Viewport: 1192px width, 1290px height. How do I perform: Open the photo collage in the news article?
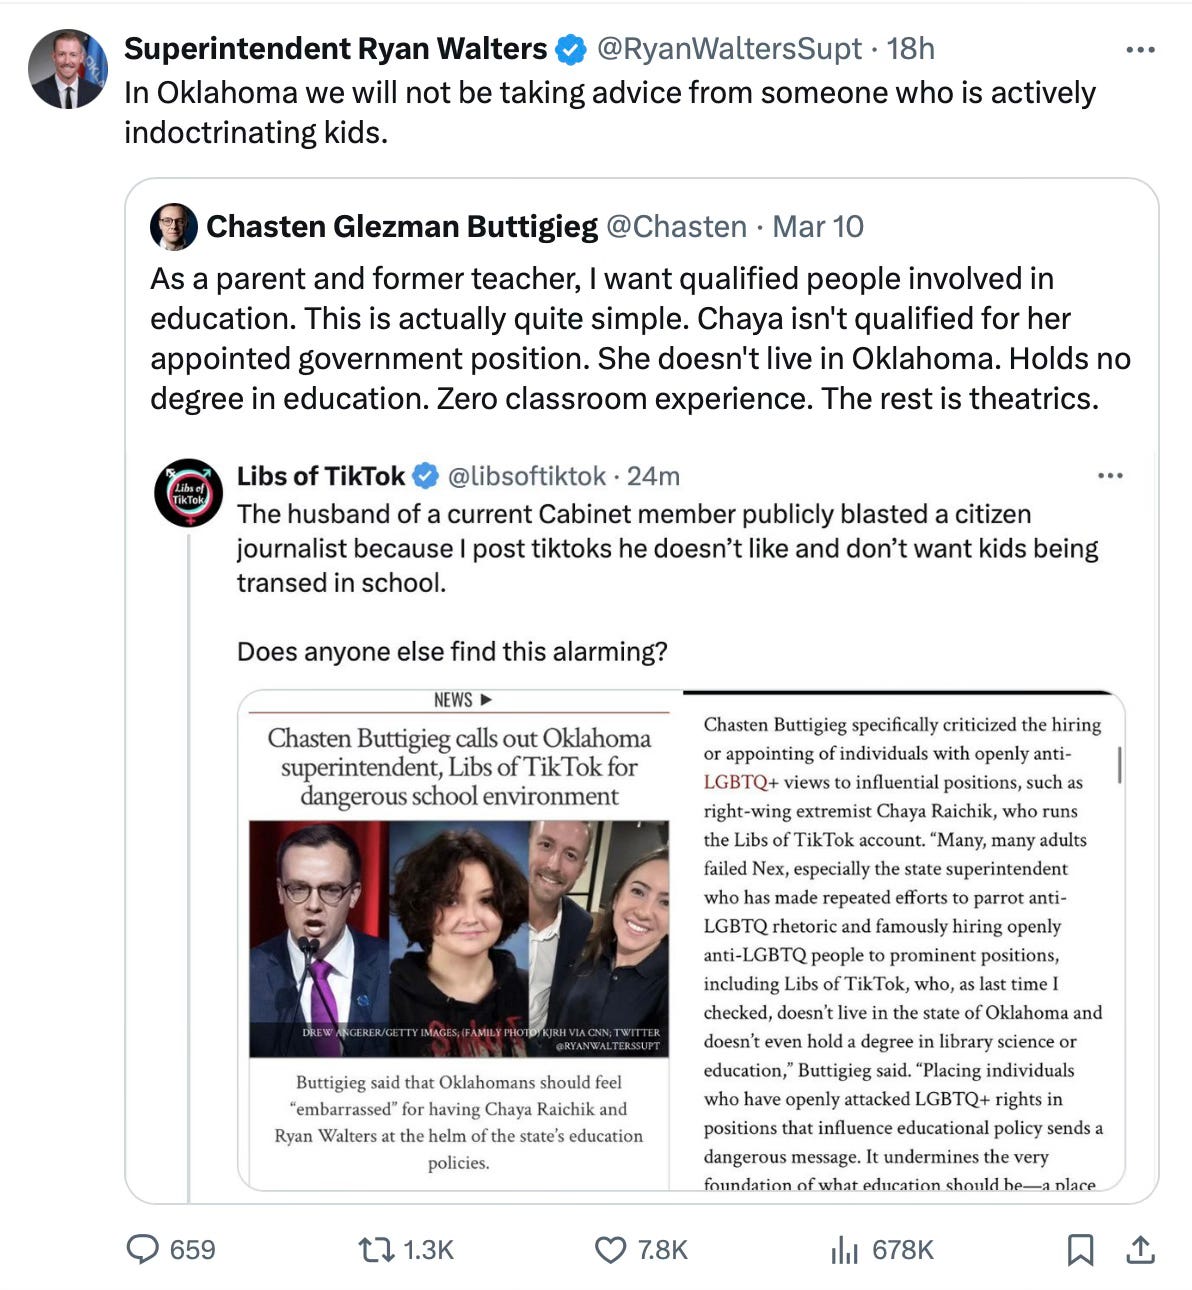point(459,939)
